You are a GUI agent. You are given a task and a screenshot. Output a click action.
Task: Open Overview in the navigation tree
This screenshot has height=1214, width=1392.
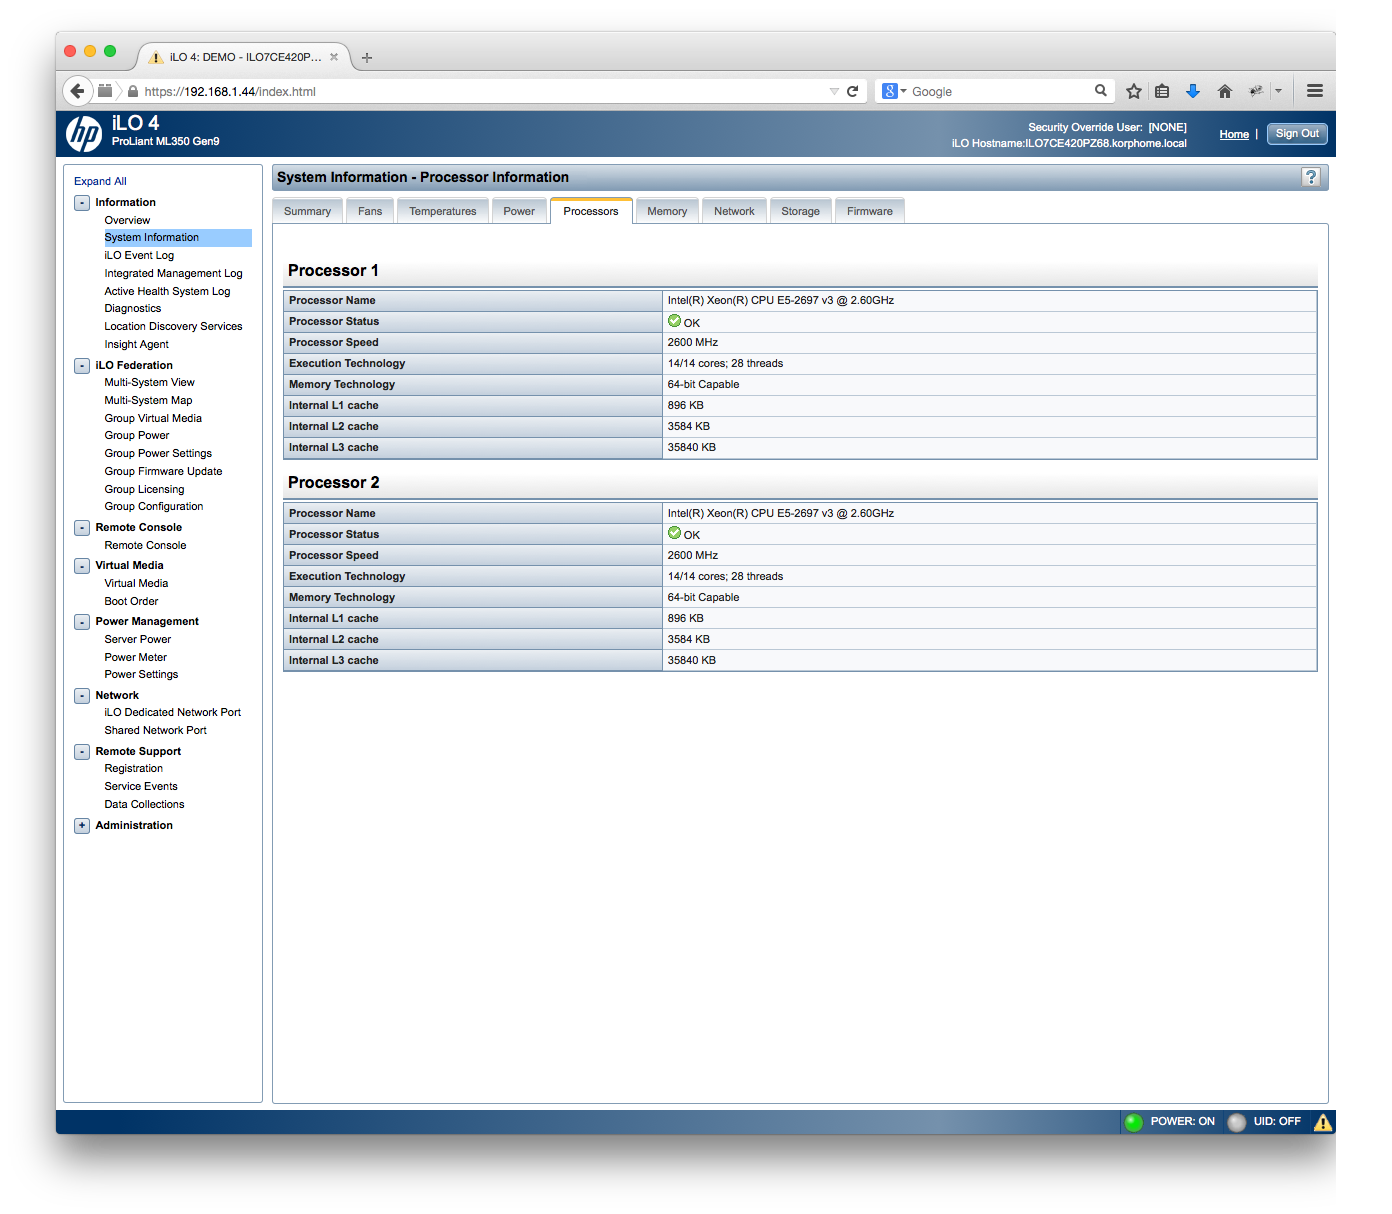click(x=127, y=220)
